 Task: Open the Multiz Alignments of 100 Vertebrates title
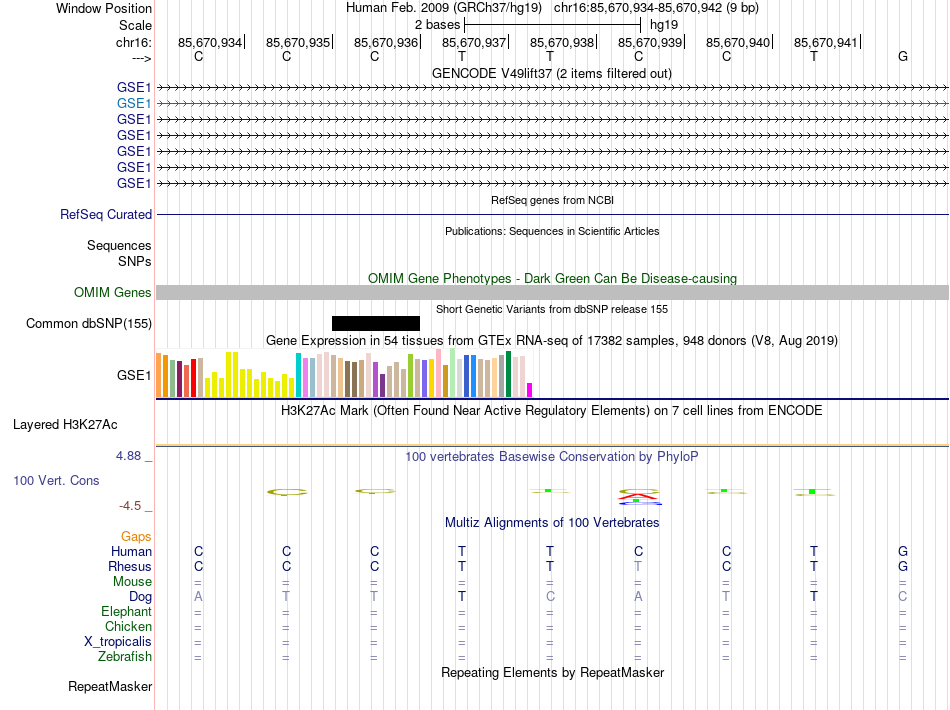pyautogui.click(x=551, y=522)
